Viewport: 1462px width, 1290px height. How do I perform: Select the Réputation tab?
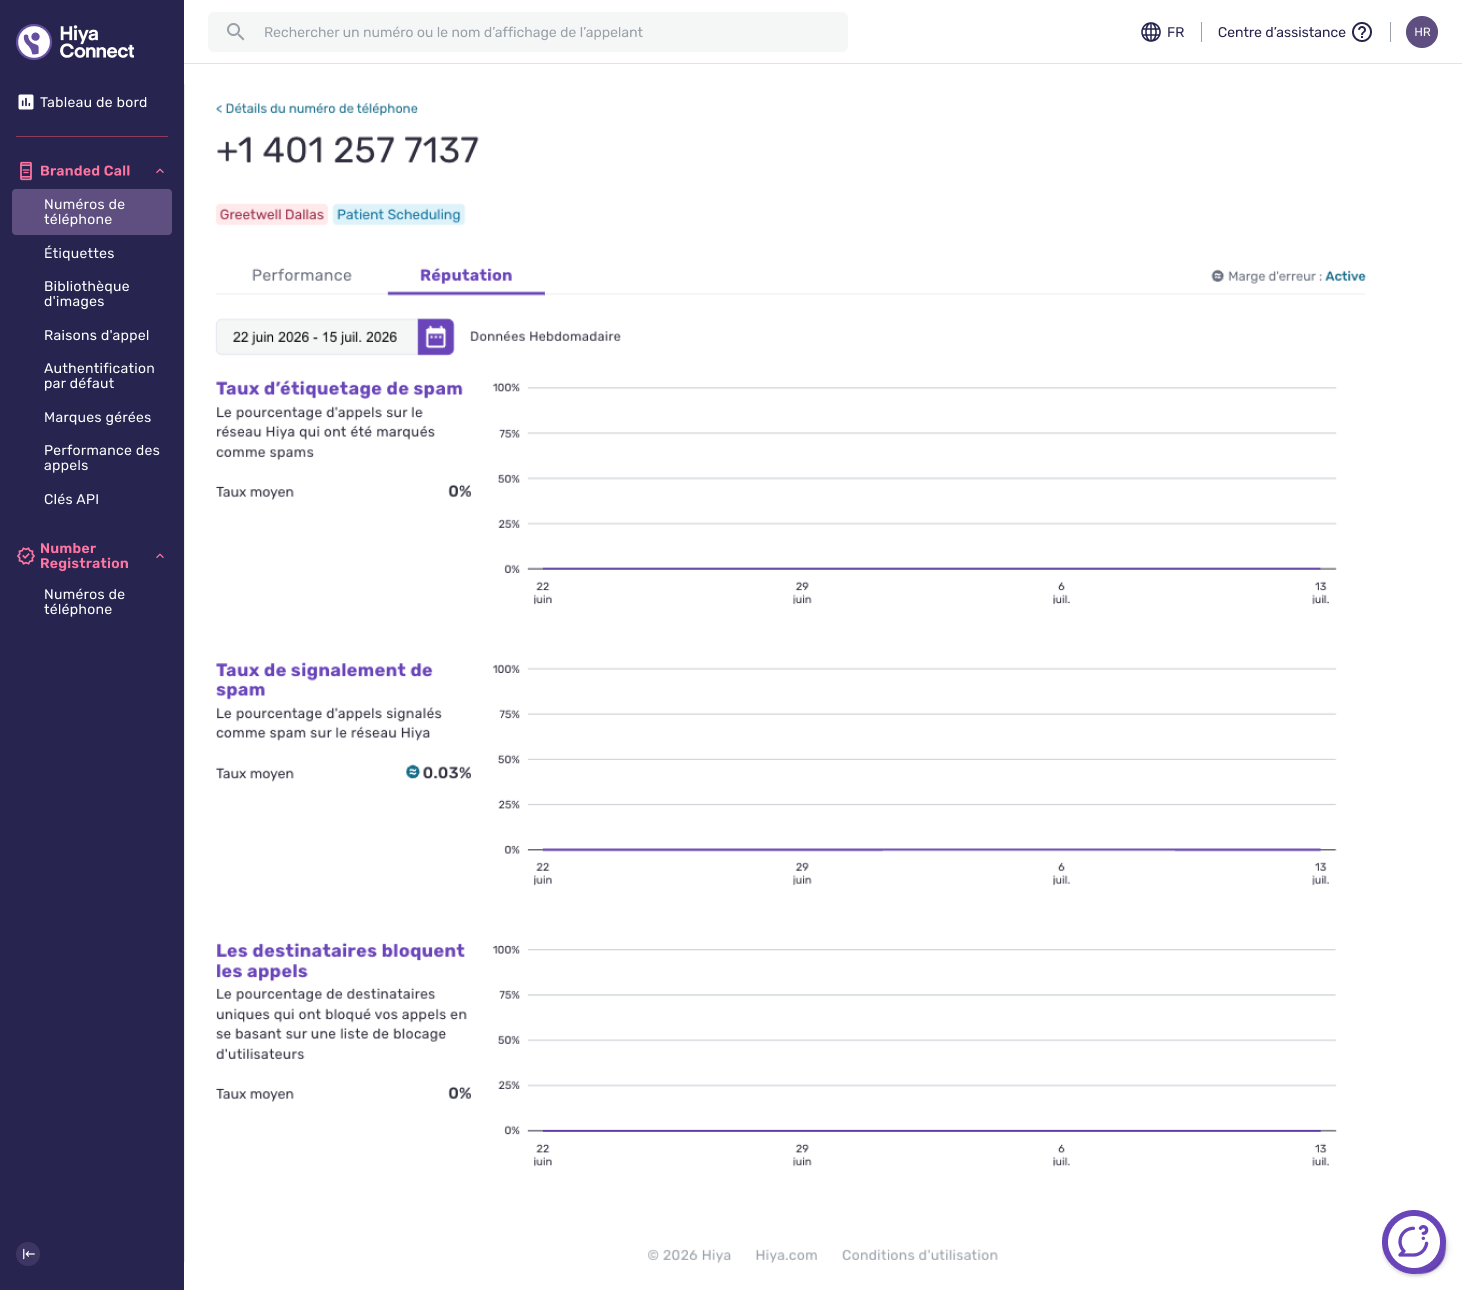pos(466,275)
